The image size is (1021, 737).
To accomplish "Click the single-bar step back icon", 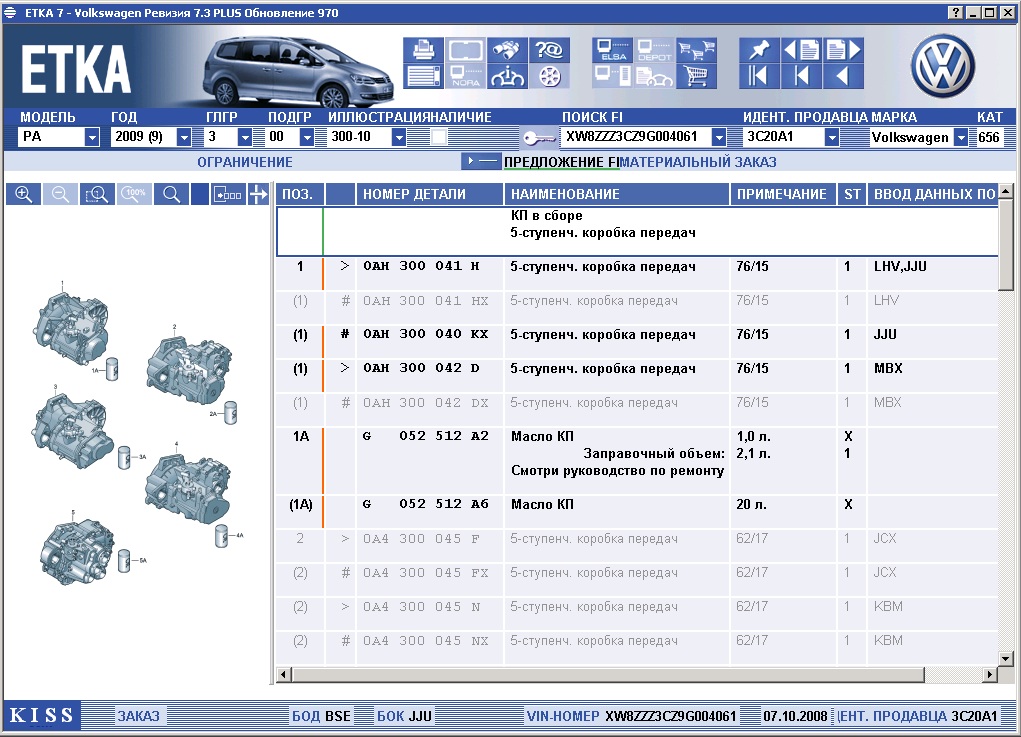I will pos(801,76).
